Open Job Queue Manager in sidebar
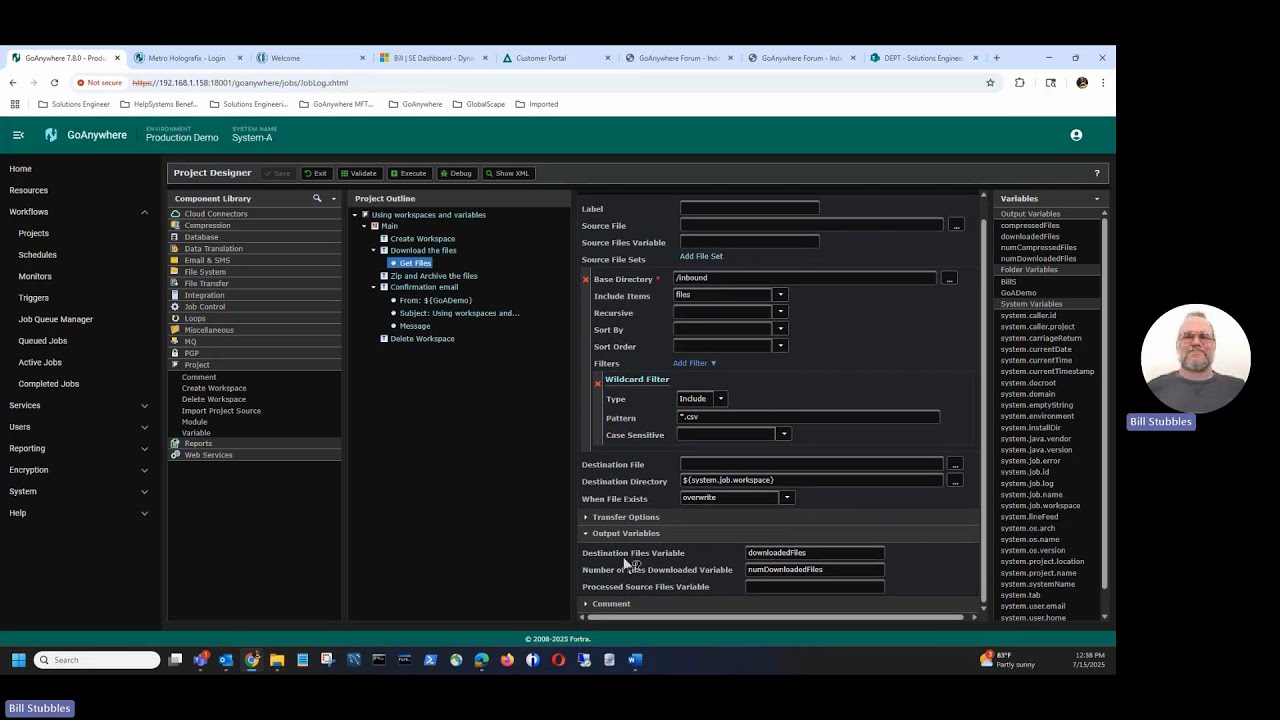The width and height of the screenshot is (1280, 720). pyautogui.click(x=55, y=319)
